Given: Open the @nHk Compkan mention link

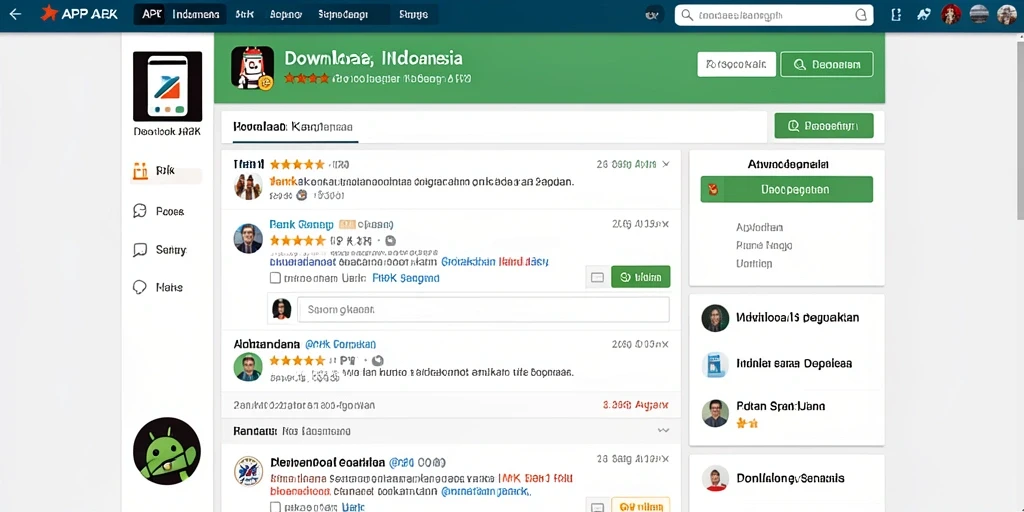Looking at the screenshot, I should pyautogui.click(x=340, y=344).
